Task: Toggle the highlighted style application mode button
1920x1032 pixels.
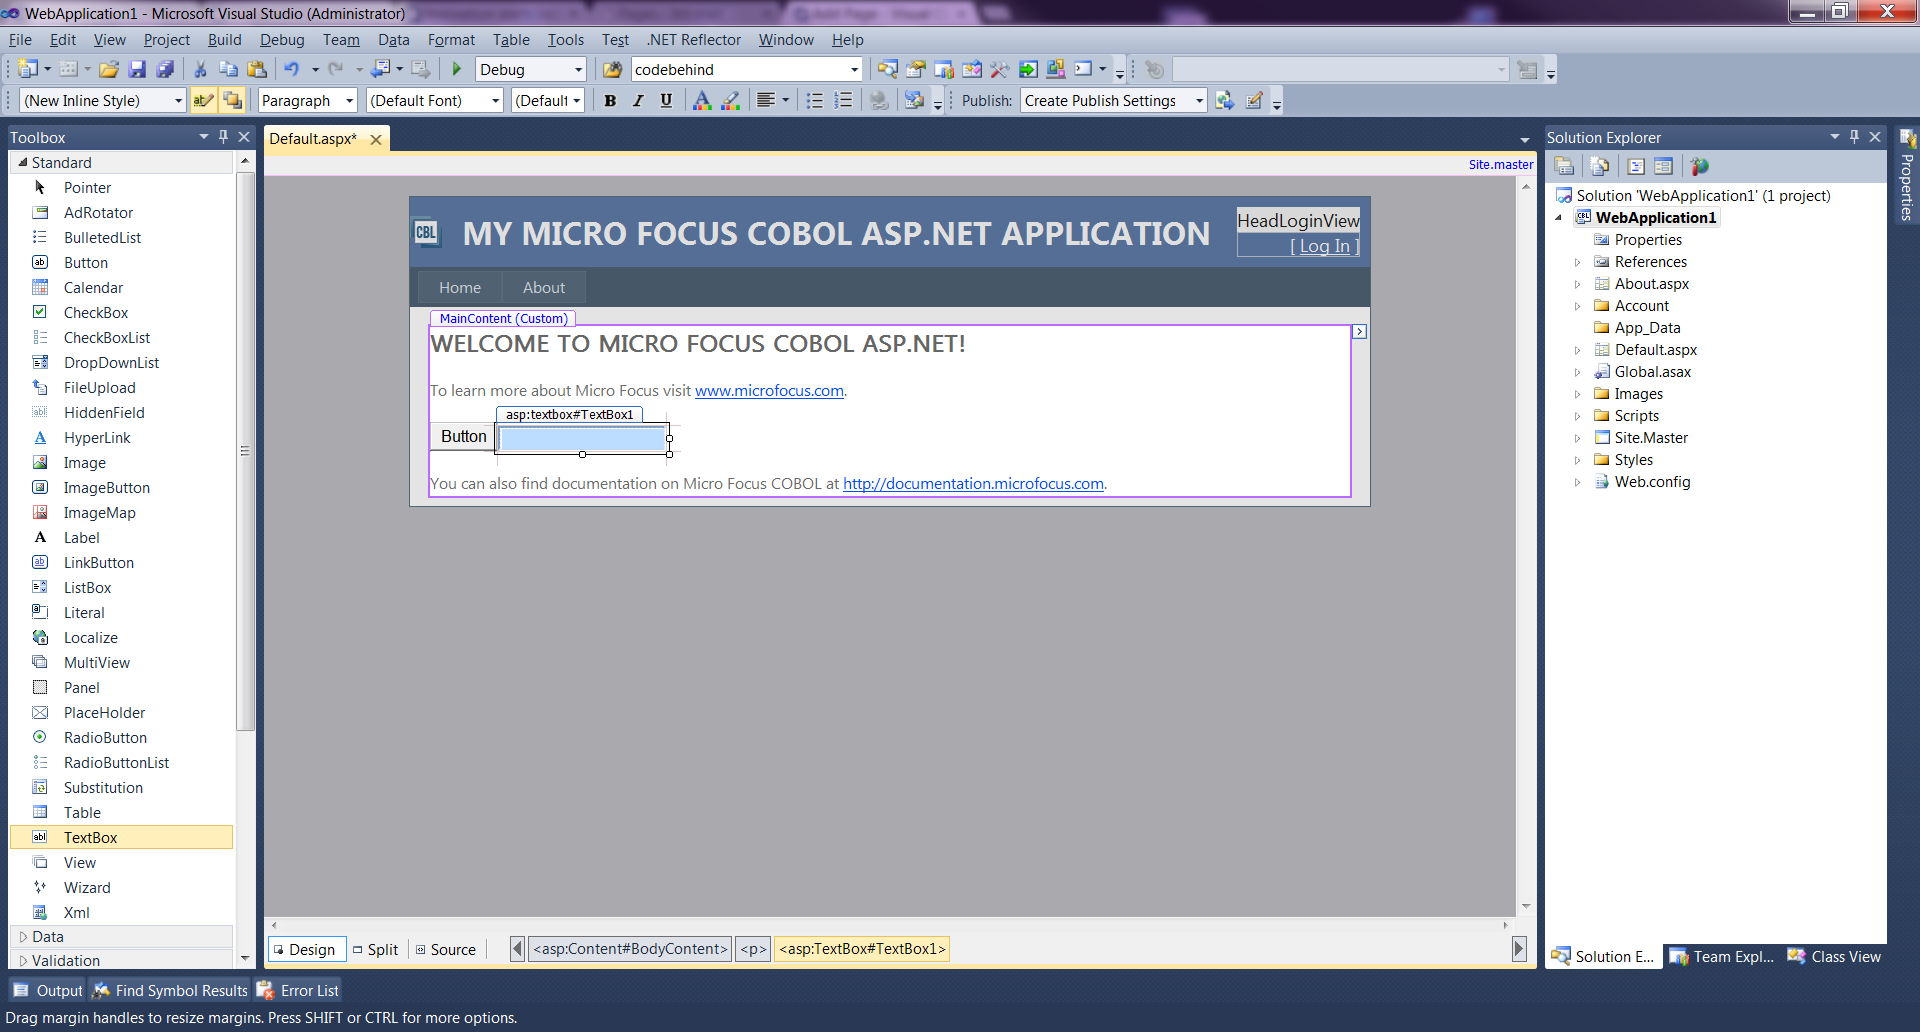Action: [203, 100]
